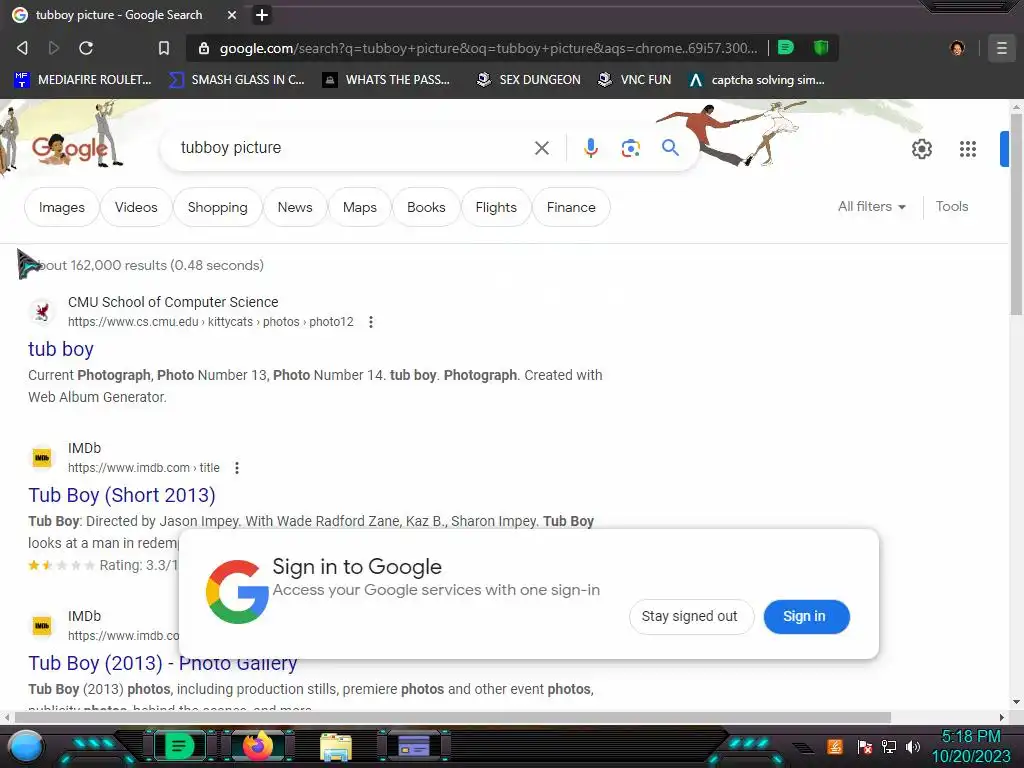Open File Explorer from the taskbar
This screenshot has width=1024, height=768.
tap(336, 747)
